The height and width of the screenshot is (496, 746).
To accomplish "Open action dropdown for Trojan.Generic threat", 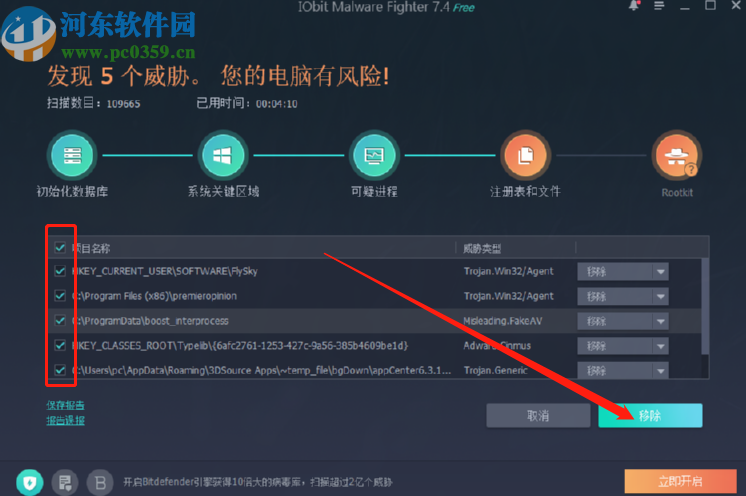I will click(x=660, y=370).
